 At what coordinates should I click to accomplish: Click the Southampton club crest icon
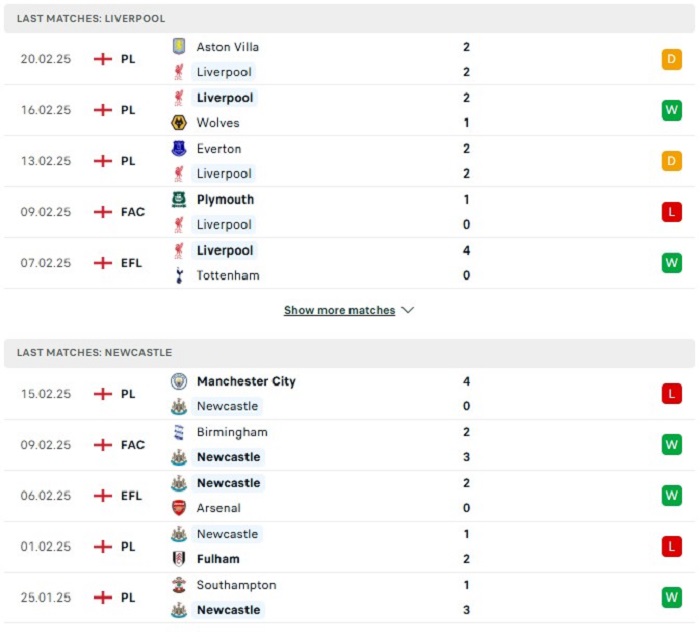click(x=179, y=585)
